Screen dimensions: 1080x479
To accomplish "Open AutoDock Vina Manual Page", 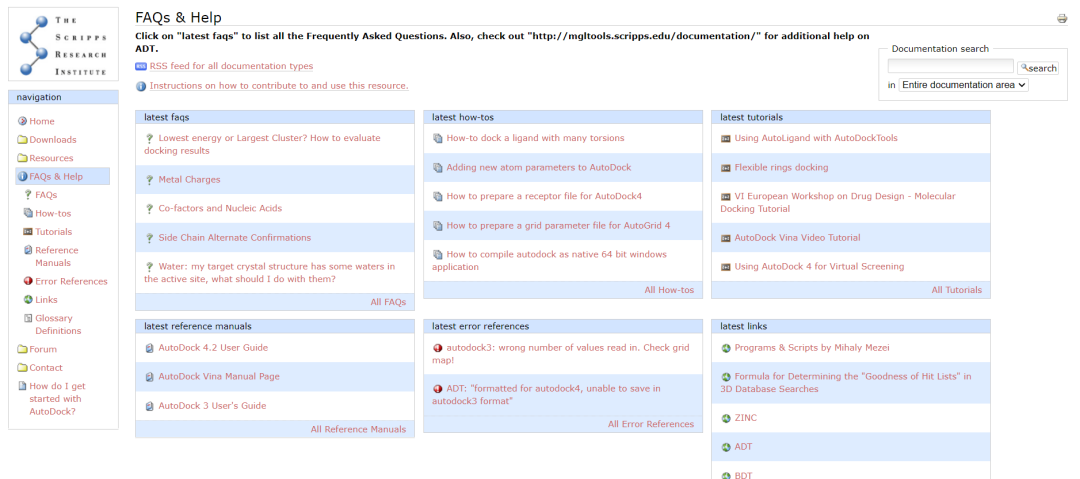I will [219, 377].
